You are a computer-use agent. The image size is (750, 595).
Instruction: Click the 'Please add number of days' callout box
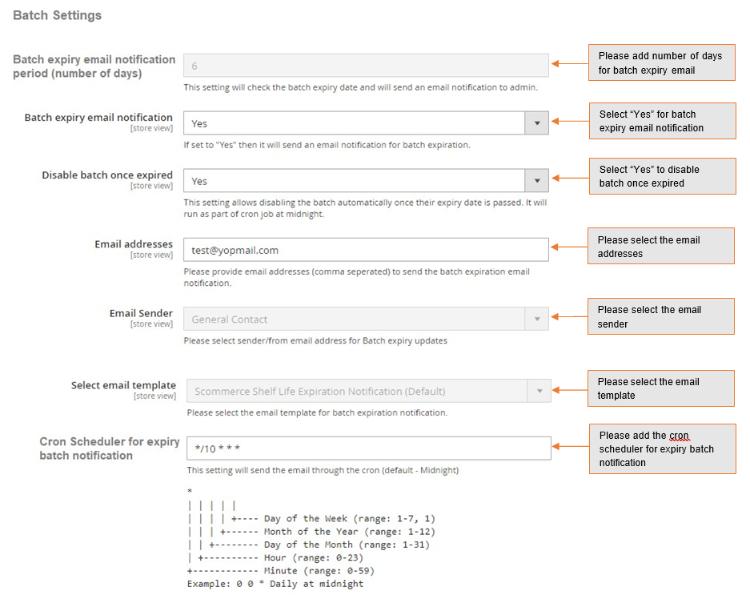[662, 63]
